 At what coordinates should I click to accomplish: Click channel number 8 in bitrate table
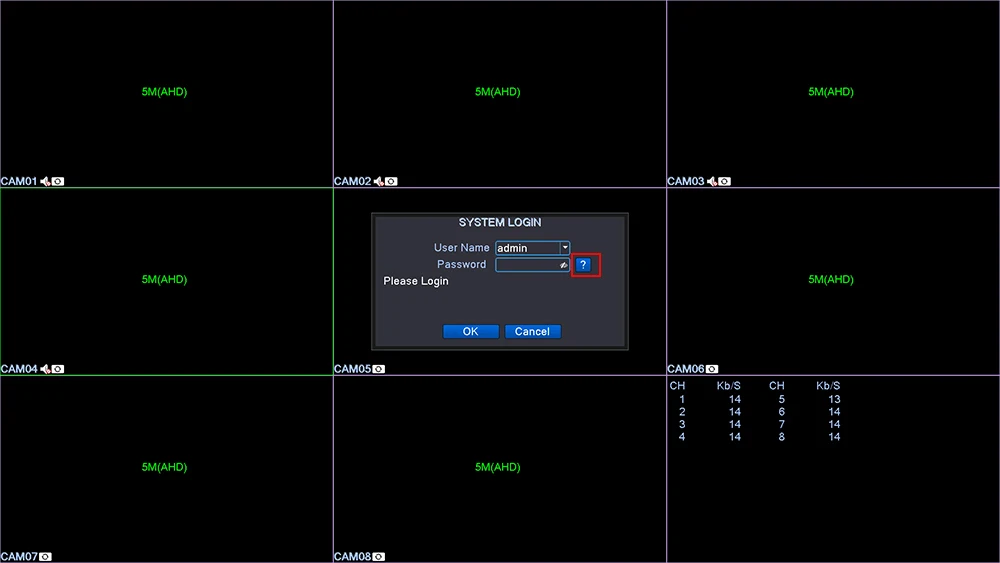pos(781,437)
